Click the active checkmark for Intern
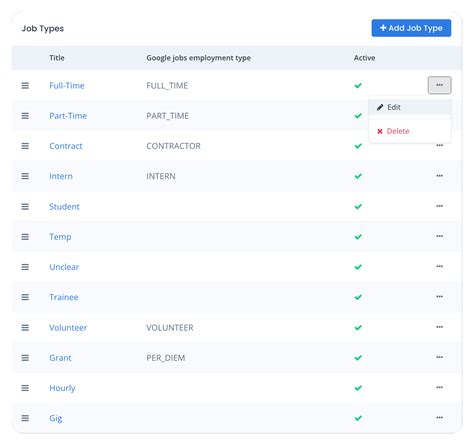The image size is (474, 445). coord(358,176)
